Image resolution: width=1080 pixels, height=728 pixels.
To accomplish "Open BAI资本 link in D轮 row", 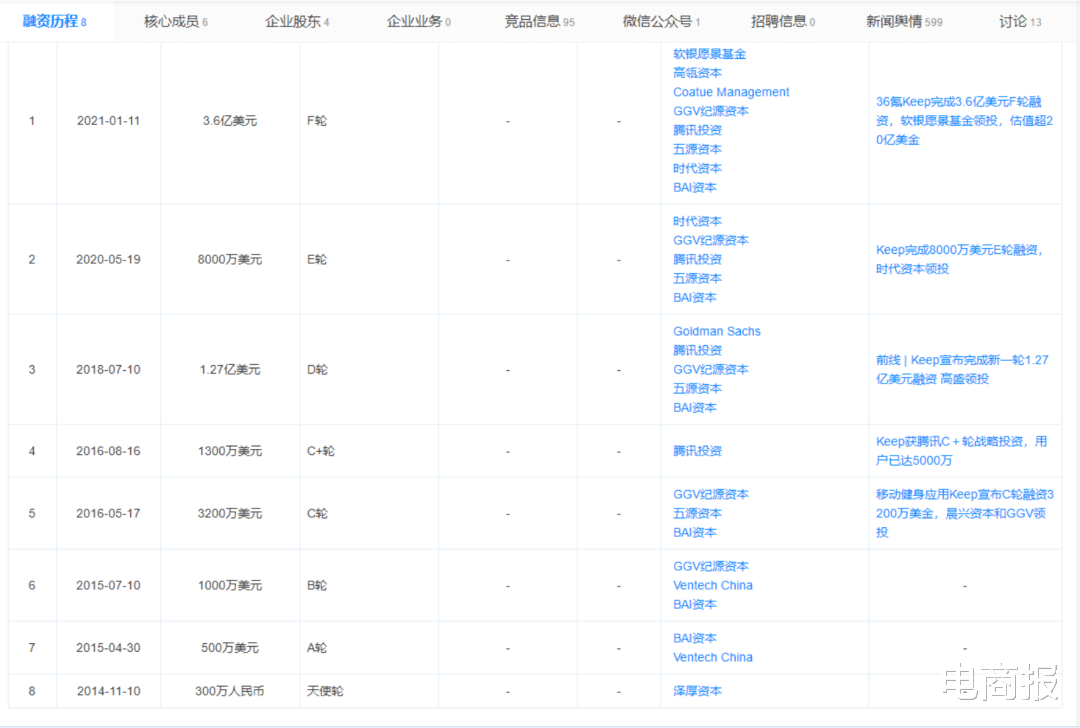I will [x=695, y=408].
